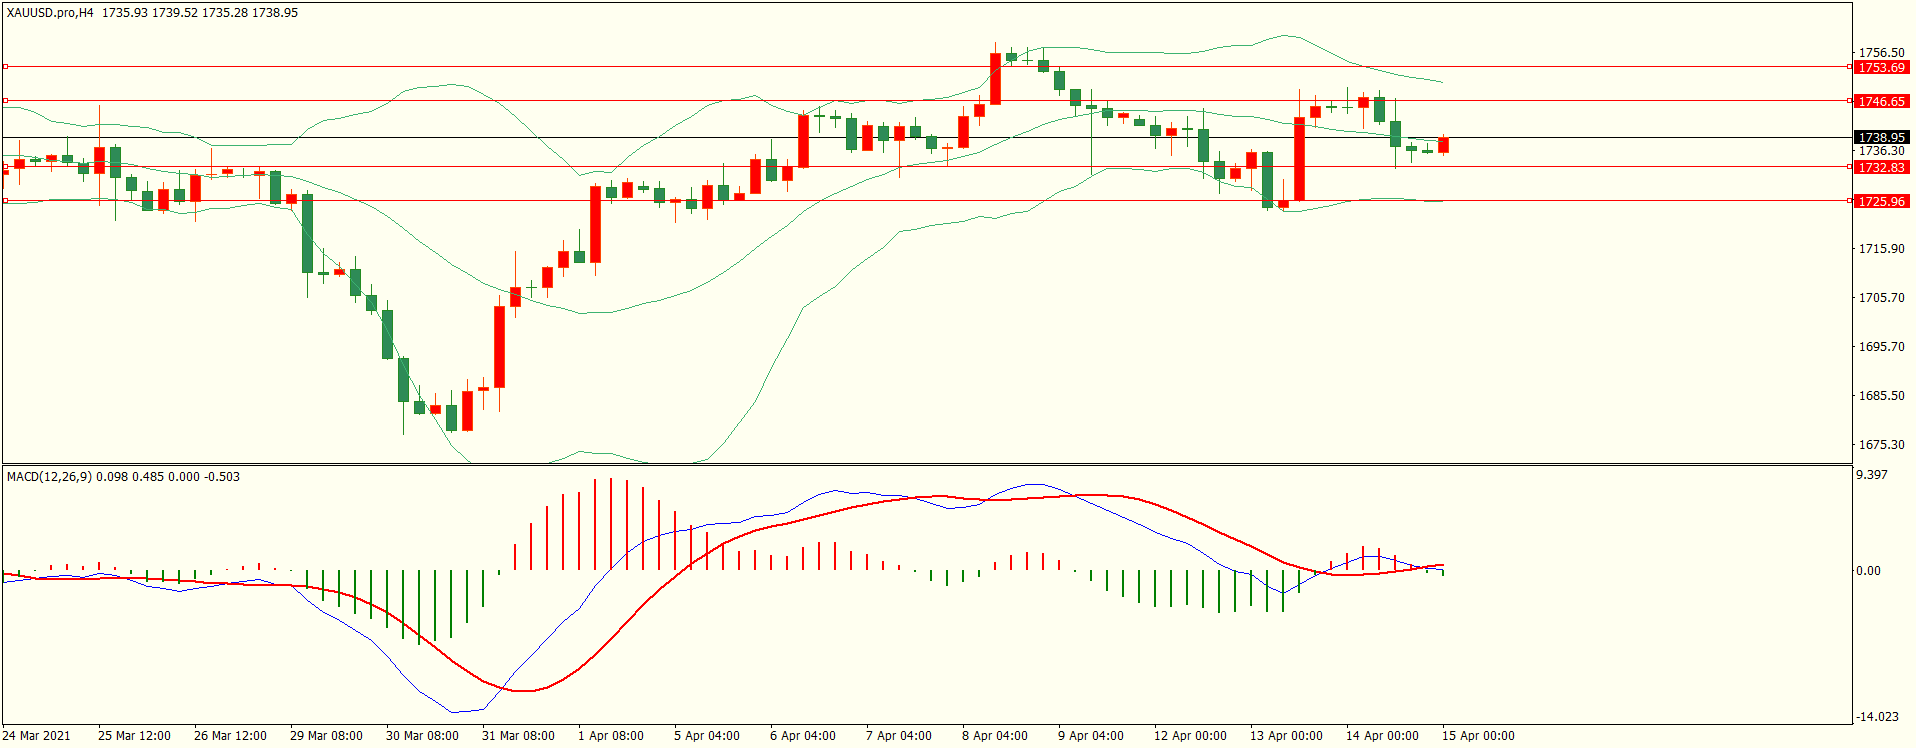Image resolution: width=1916 pixels, height=748 pixels.
Task: Click the 9.397 MACD scale maximum label
Action: [1871, 475]
